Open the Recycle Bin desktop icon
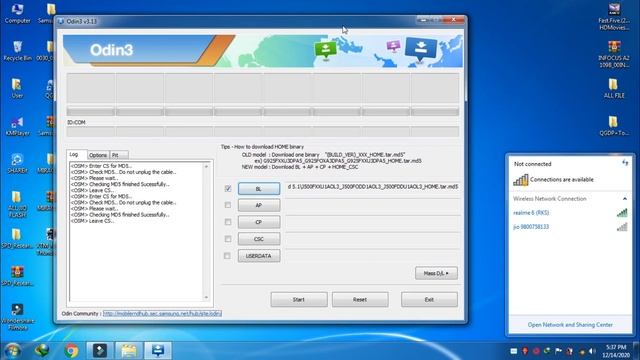Screen dimensions: 640x360 pos(17,51)
